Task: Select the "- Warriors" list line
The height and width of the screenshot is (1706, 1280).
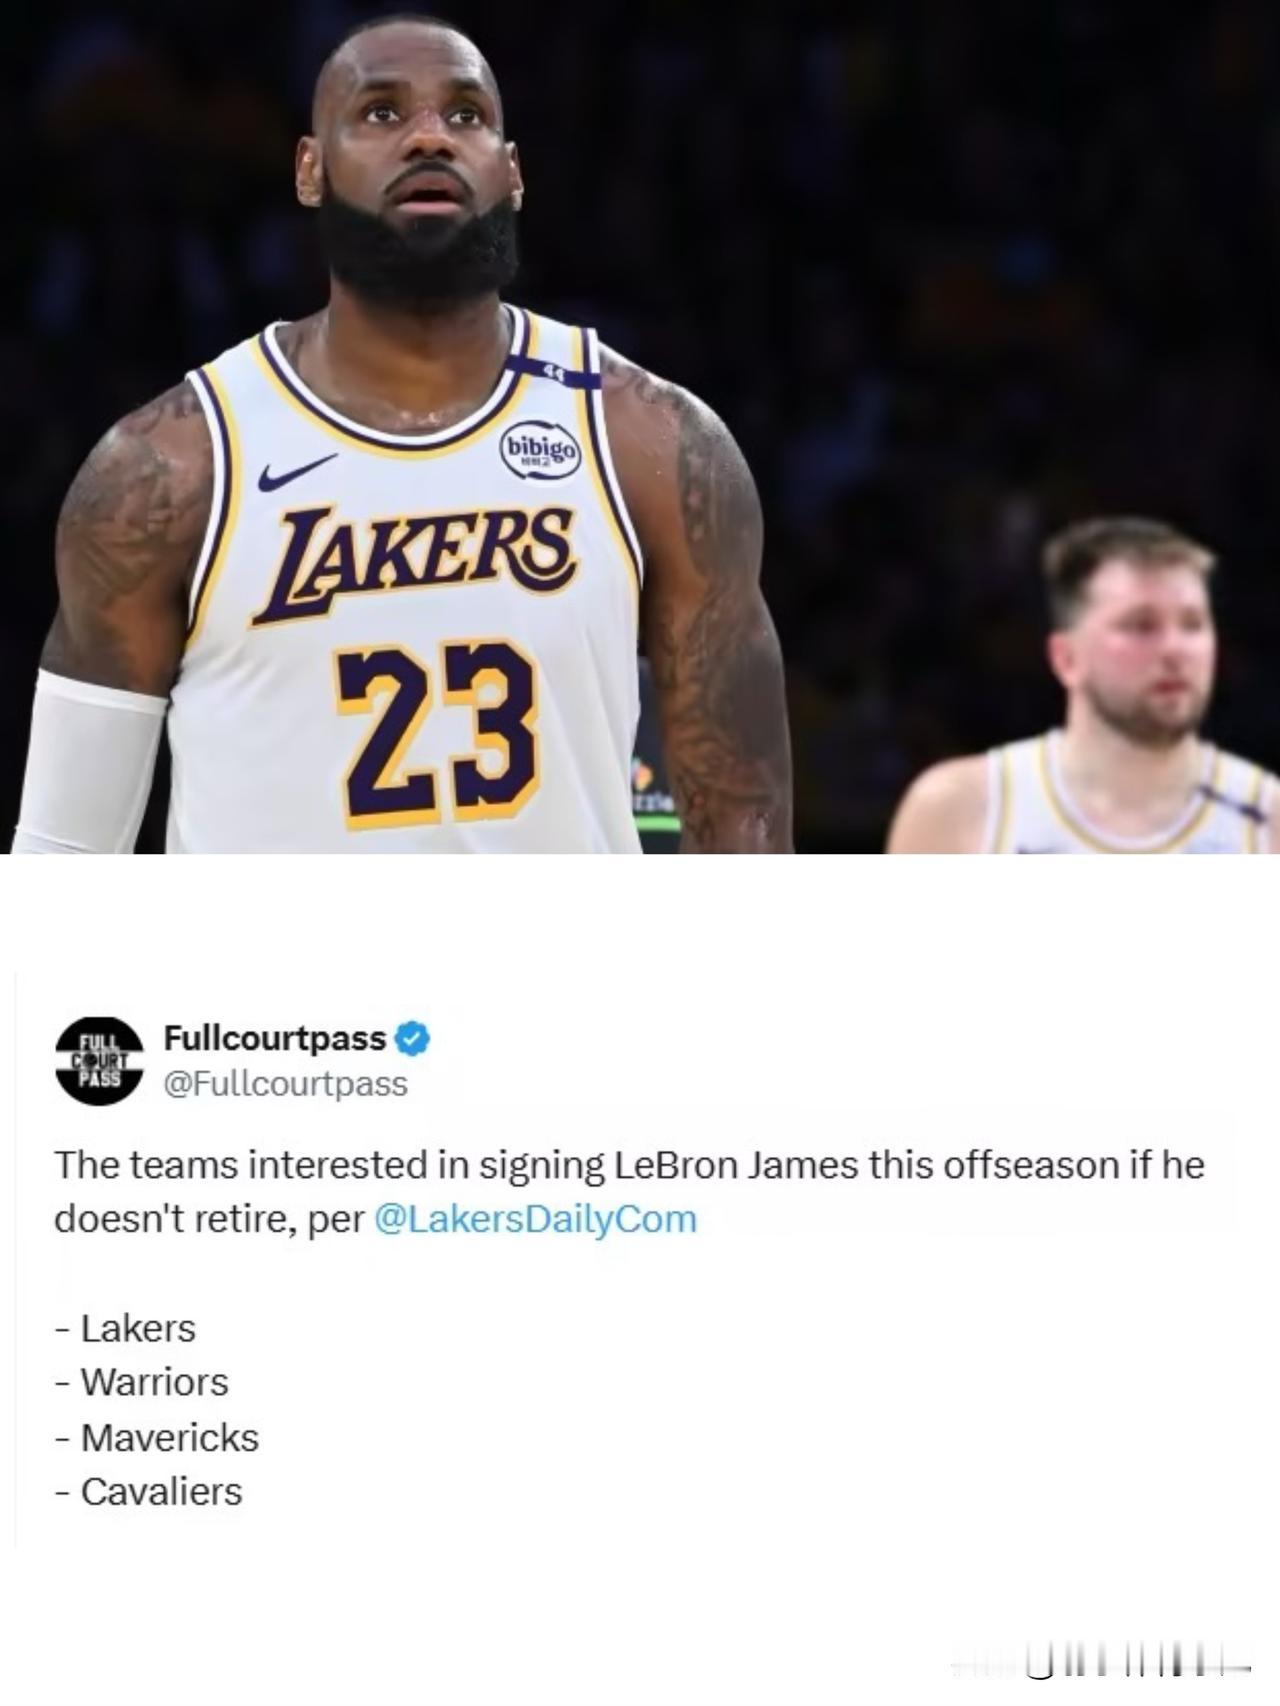Action: point(142,1382)
